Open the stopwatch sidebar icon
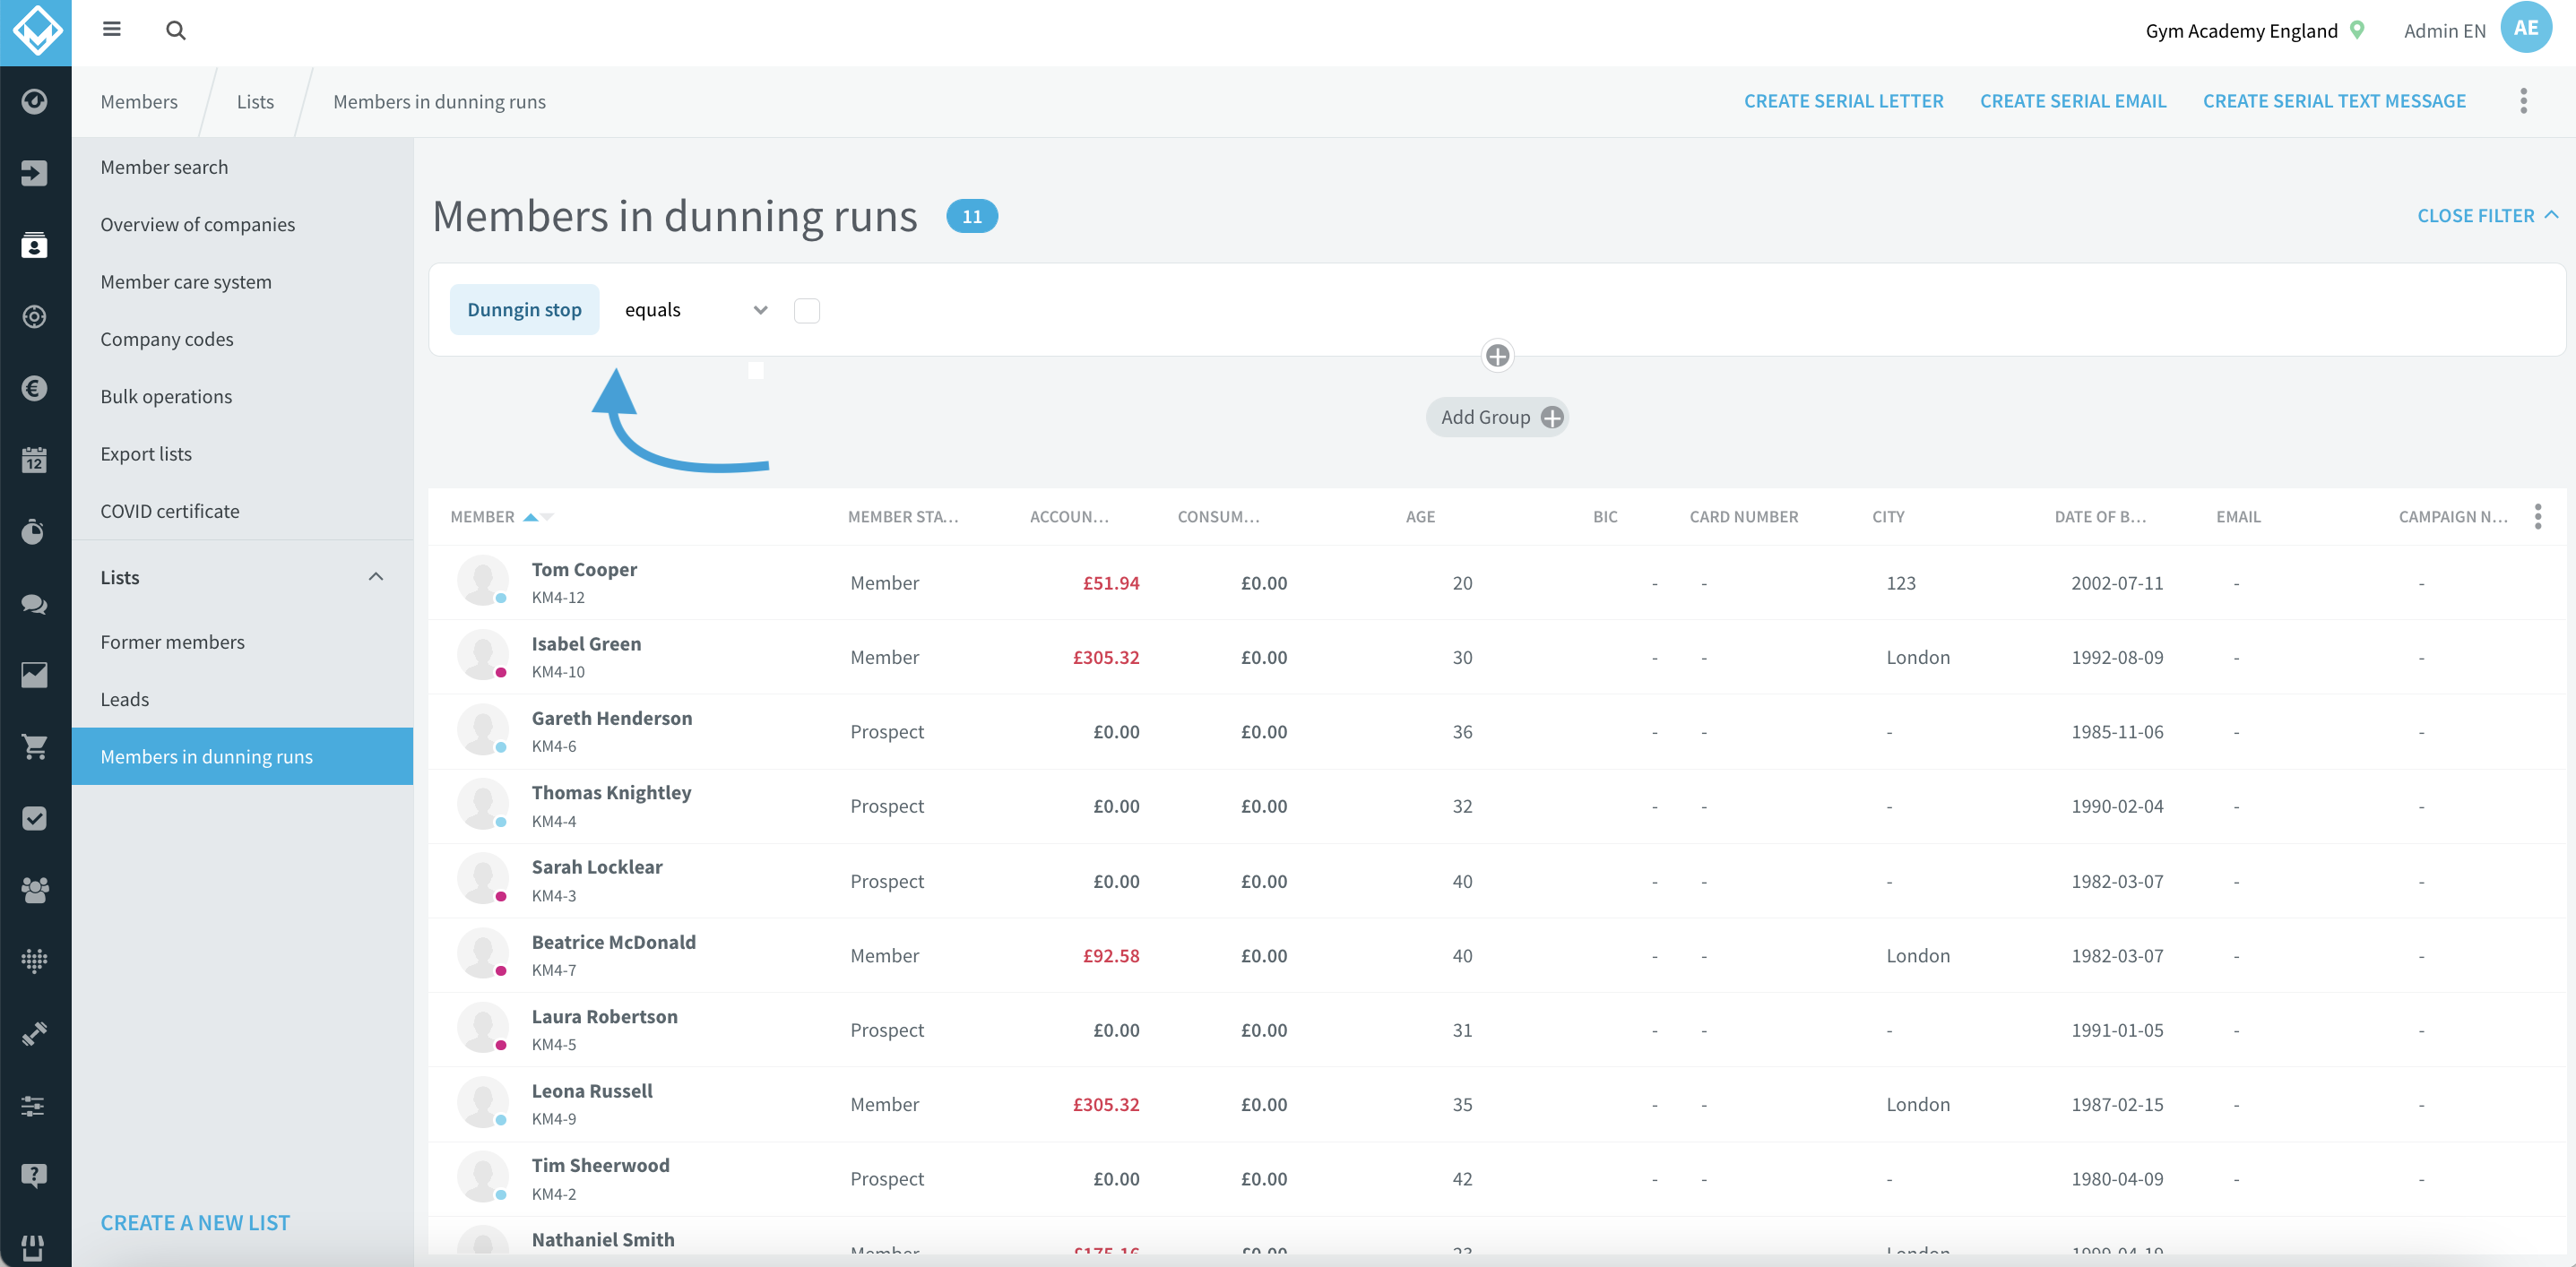 pos(35,531)
